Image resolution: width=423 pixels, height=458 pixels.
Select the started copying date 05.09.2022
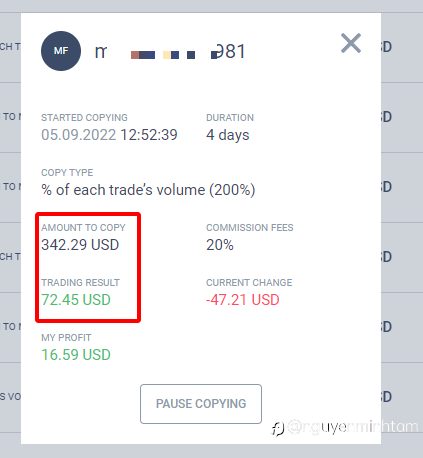[78, 135]
